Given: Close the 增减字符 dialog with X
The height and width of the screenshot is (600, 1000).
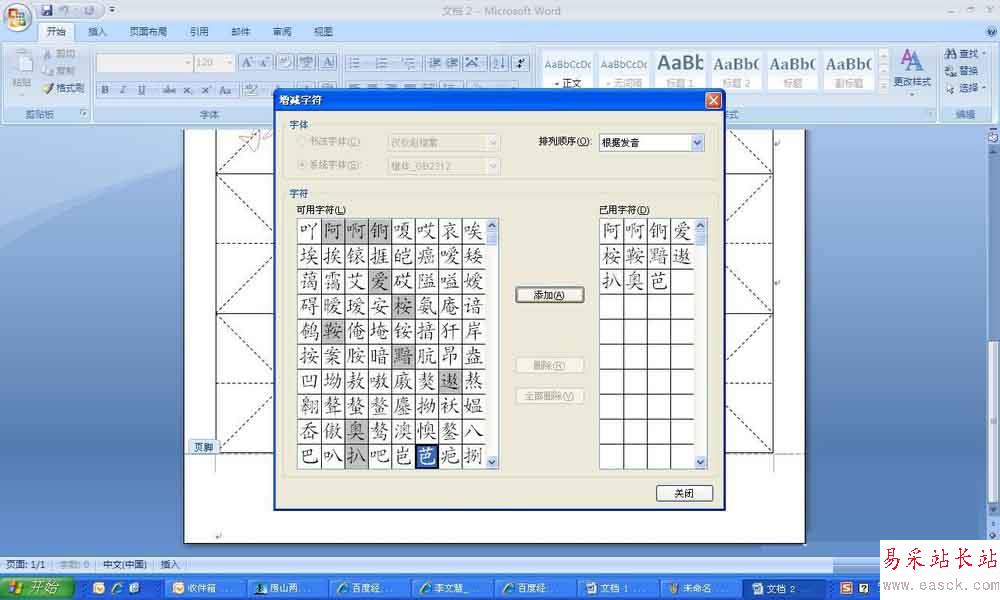Looking at the screenshot, I should 713,100.
